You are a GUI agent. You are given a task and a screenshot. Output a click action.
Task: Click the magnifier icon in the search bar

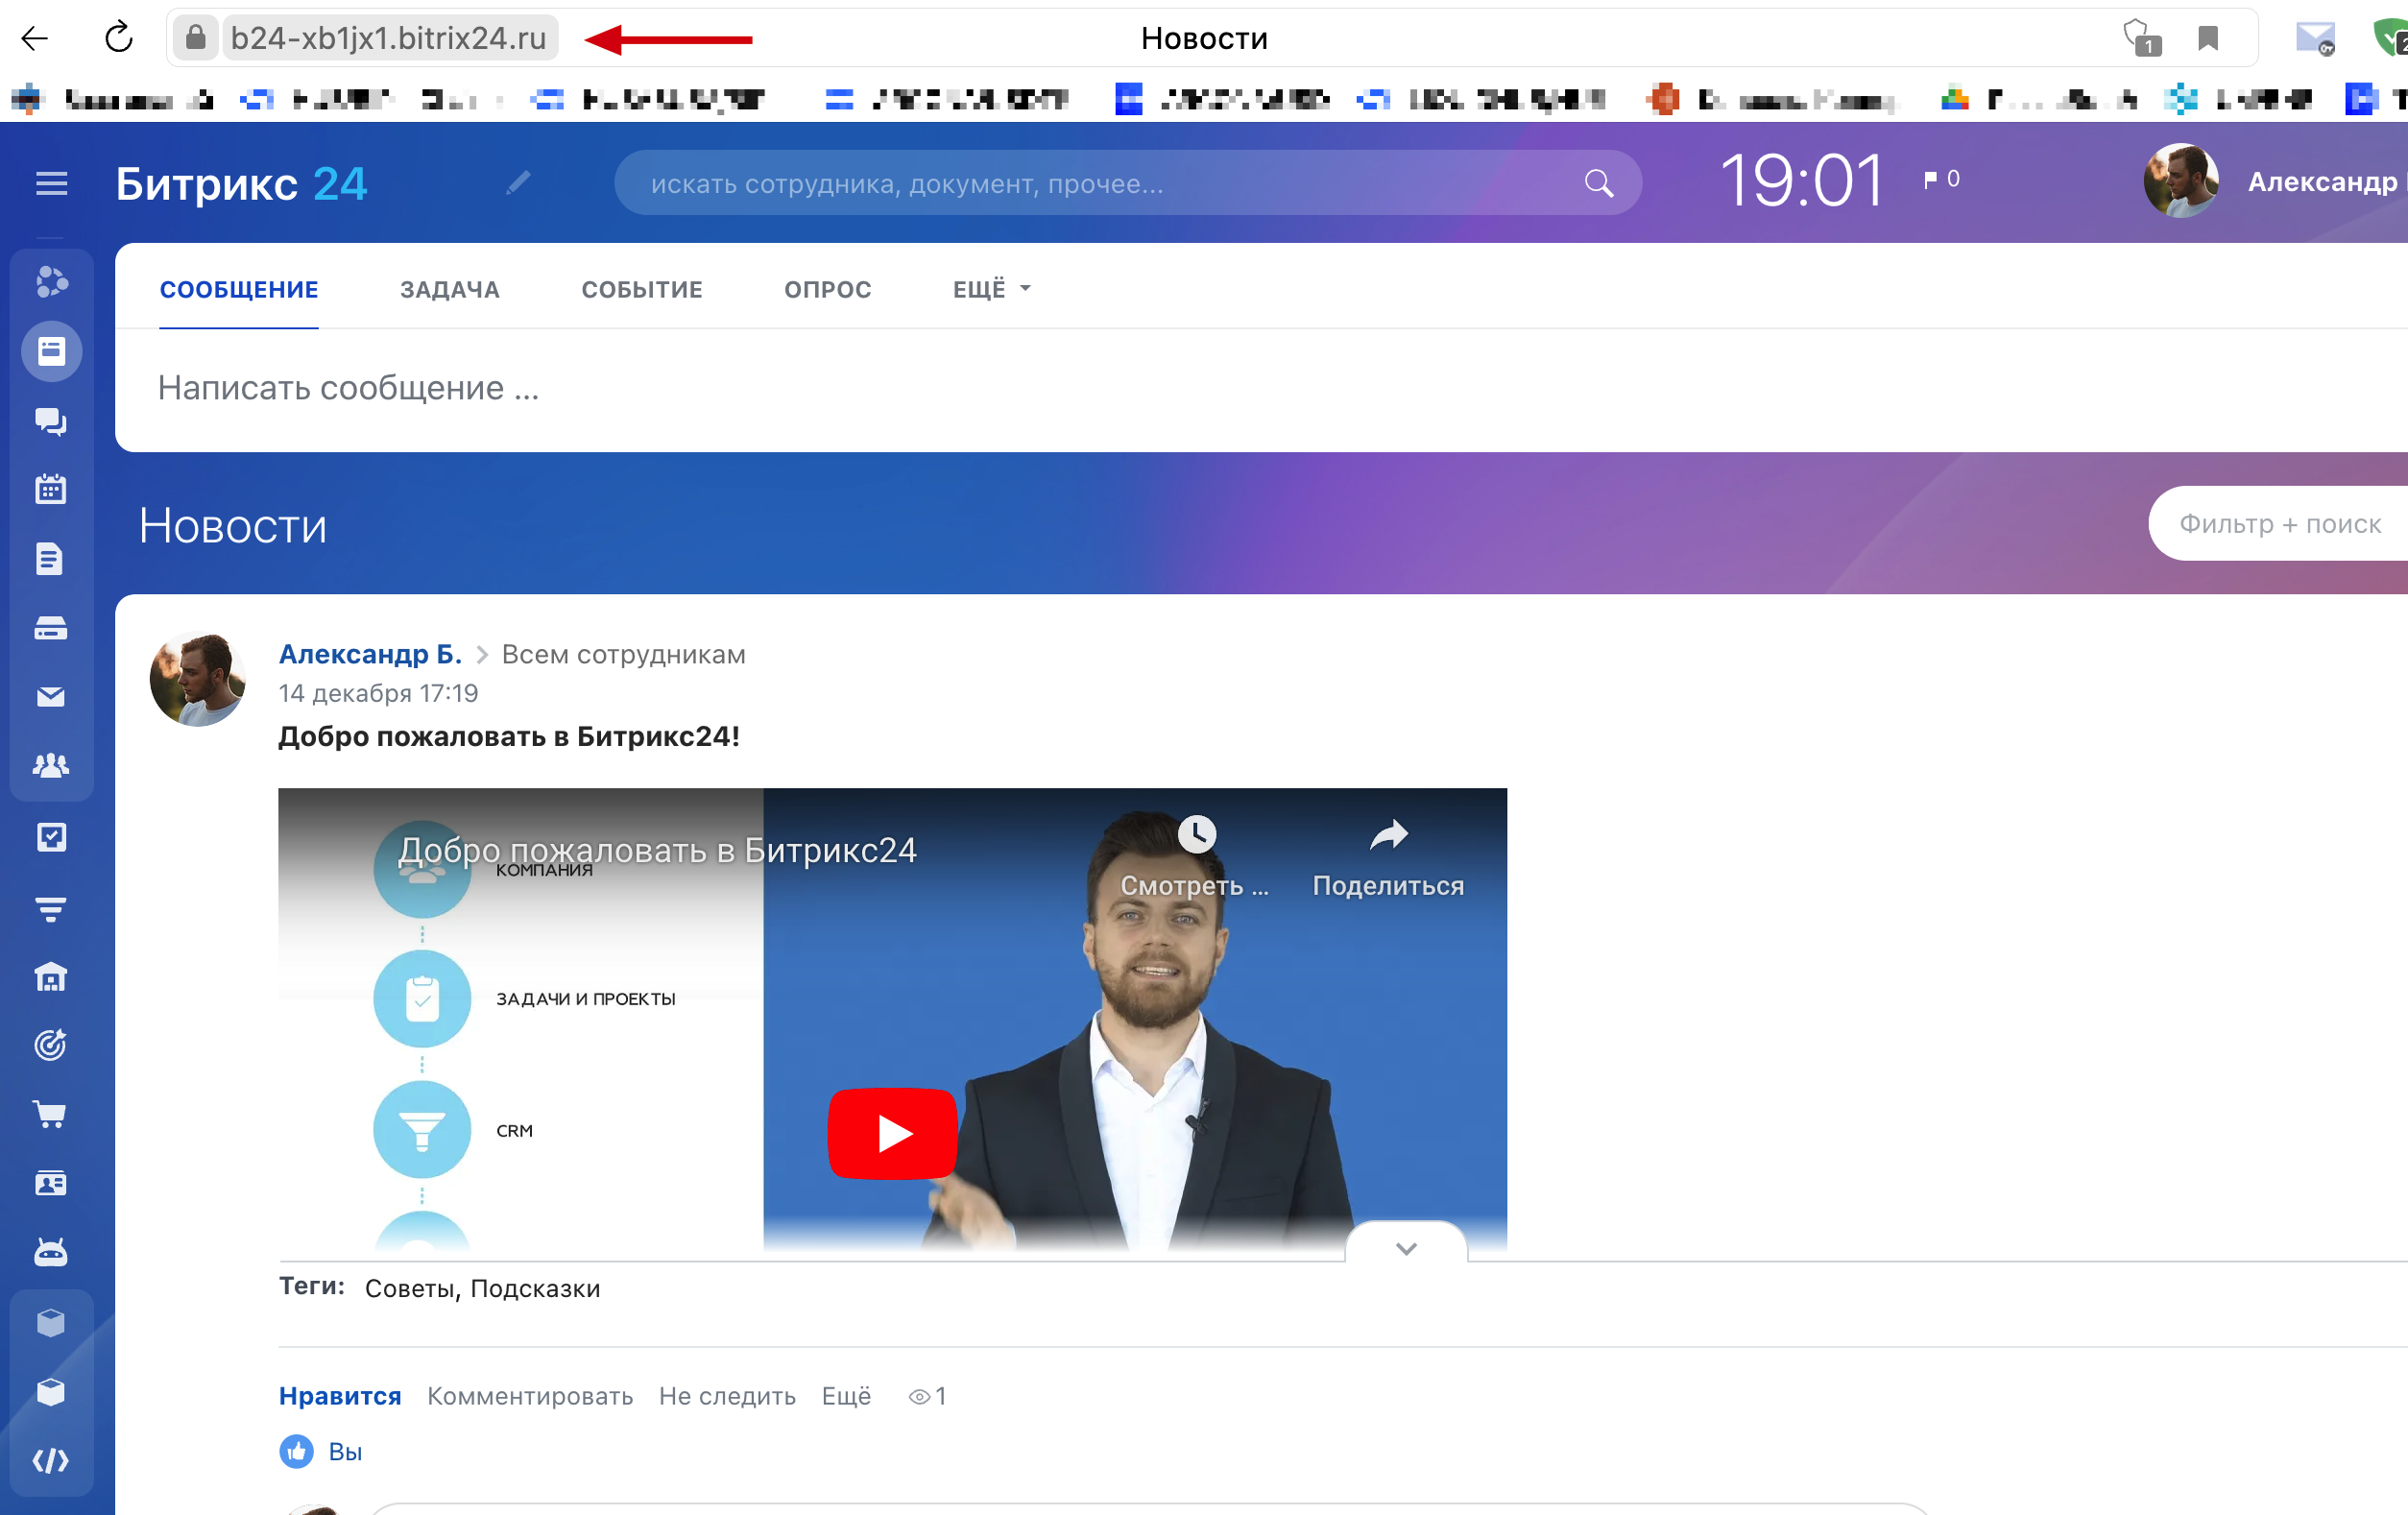point(1598,183)
